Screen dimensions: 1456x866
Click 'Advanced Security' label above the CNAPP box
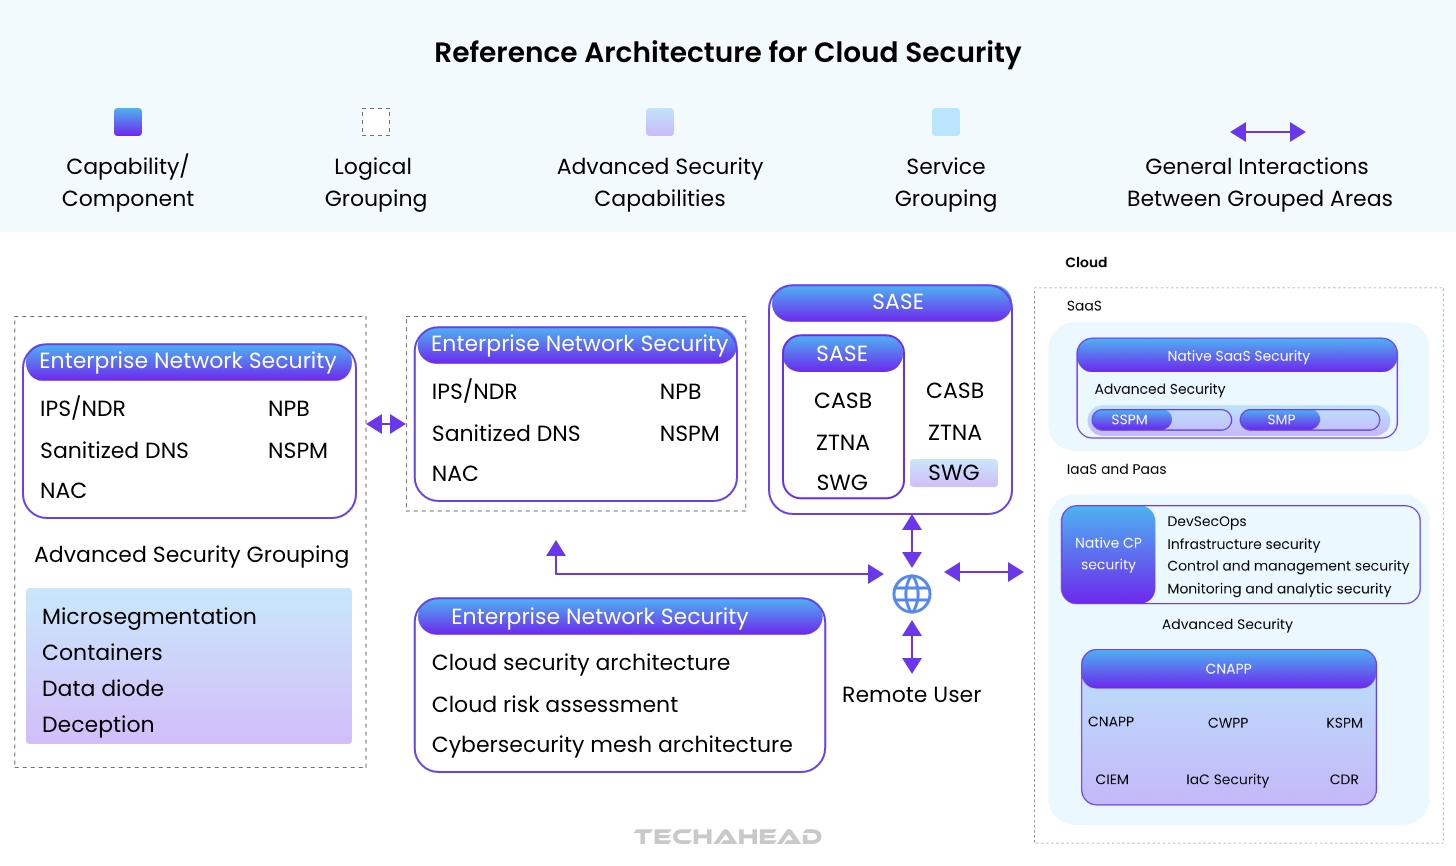click(x=1227, y=624)
